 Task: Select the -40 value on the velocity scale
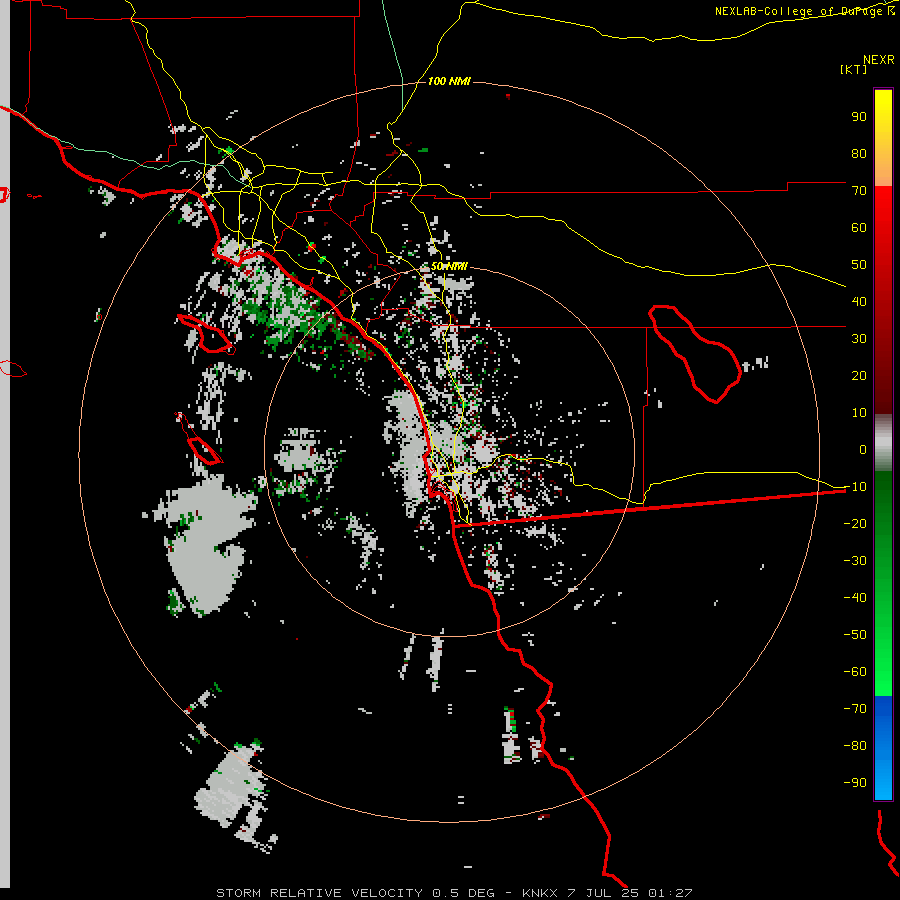coord(855,598)
